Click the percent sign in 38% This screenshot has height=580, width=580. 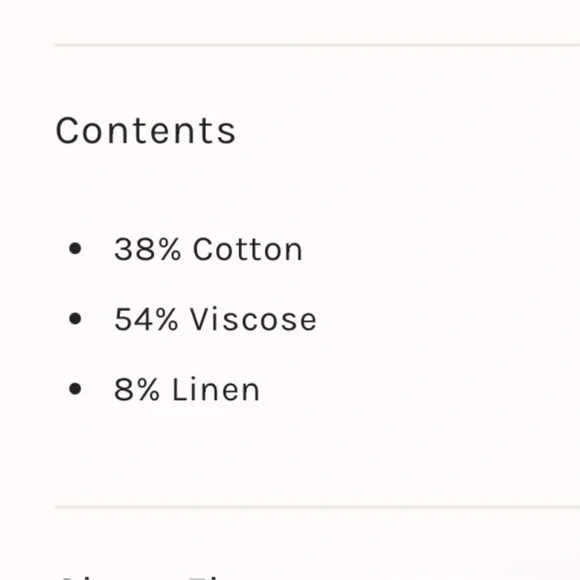171,249
